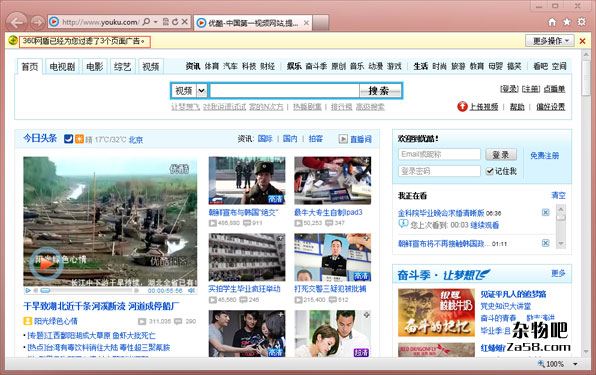This screenshot has width=596, height=375.
Task: Switch to the 视频 tab
Action: pos(151,67)
